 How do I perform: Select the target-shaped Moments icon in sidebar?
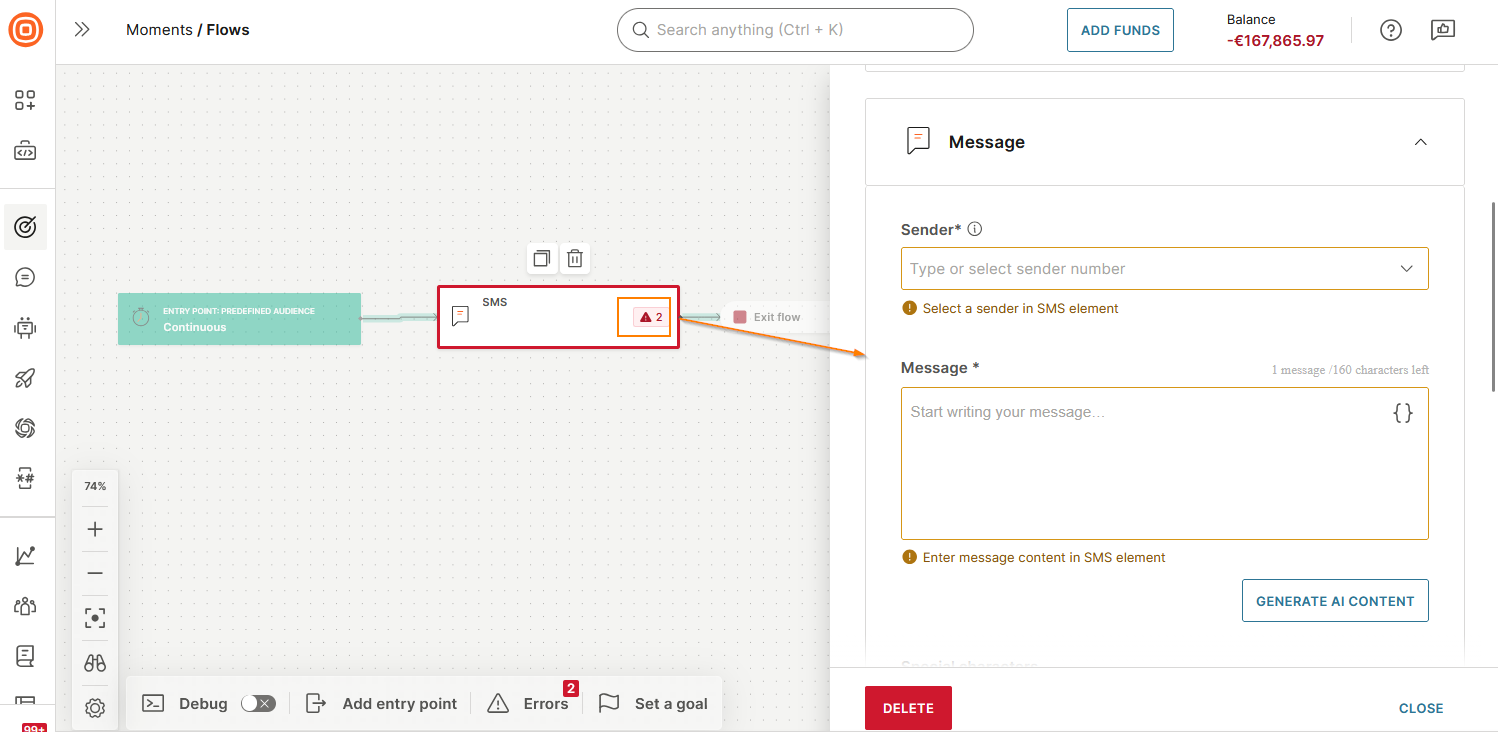coord(27,227)
